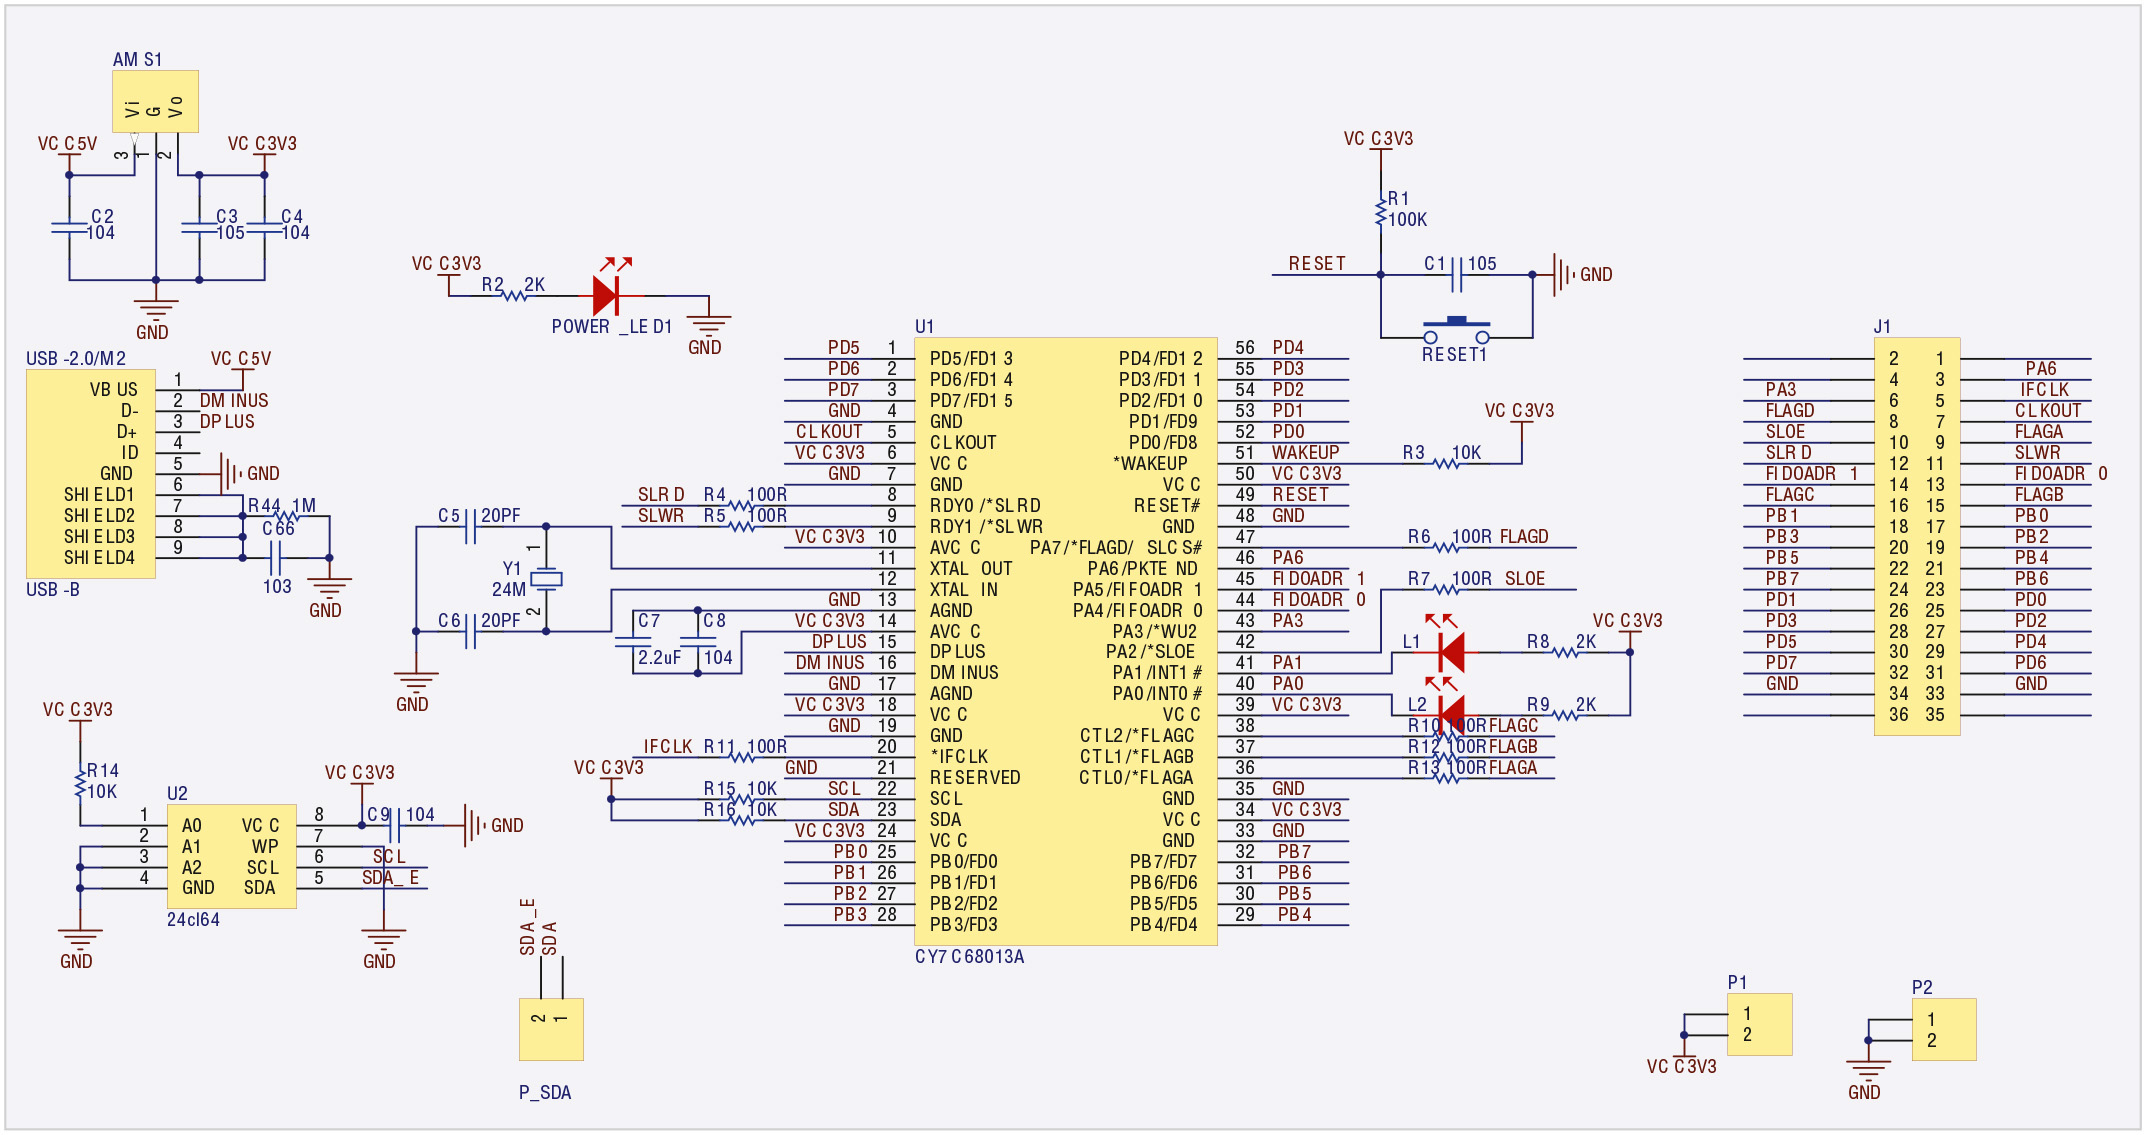
Task: Select the CY7C68013A microcontroller symbol U1
Action: (1065, 640)
